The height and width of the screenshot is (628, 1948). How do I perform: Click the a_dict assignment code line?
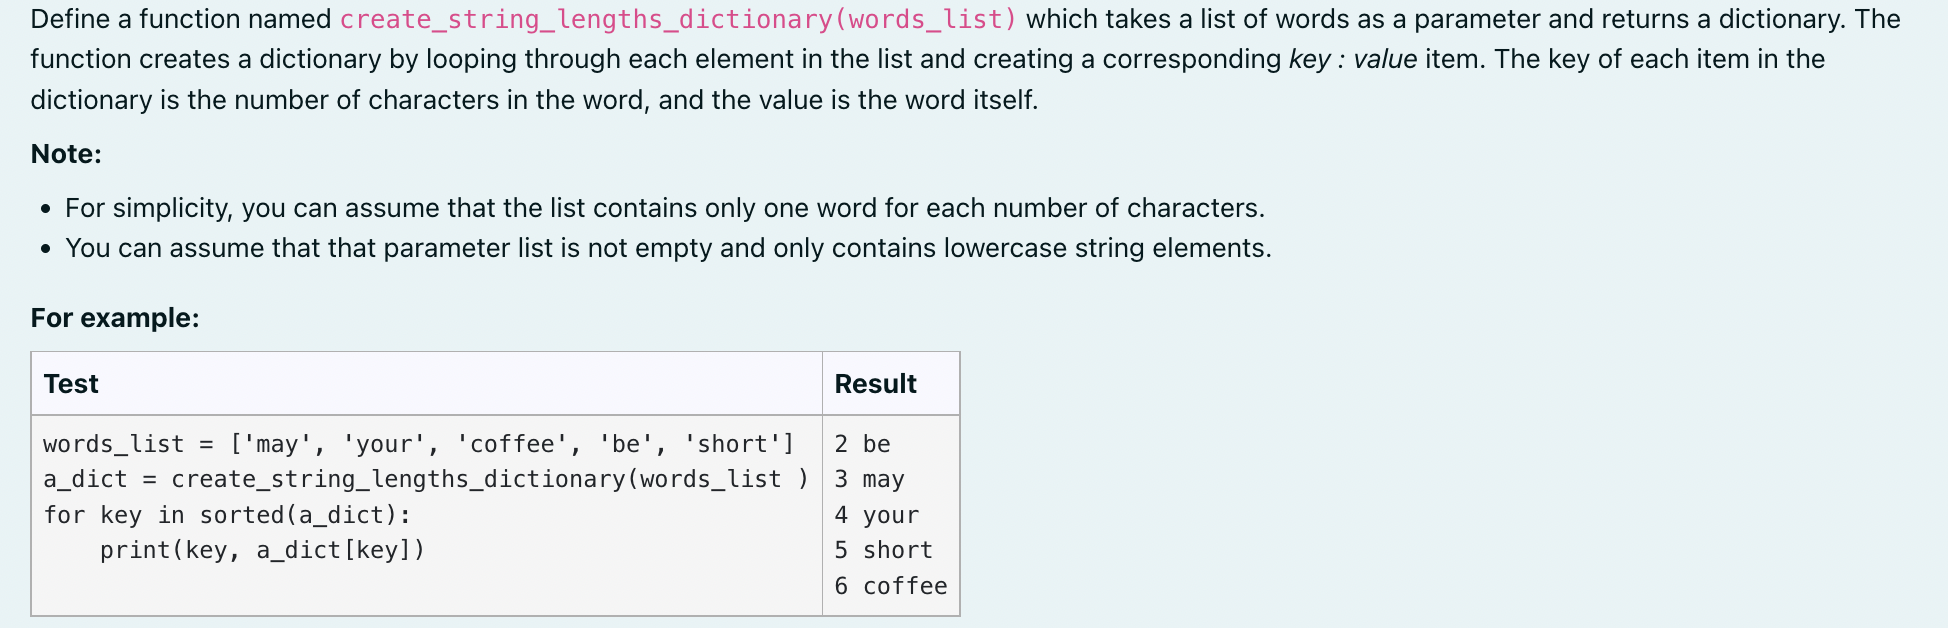click(426, 479)
